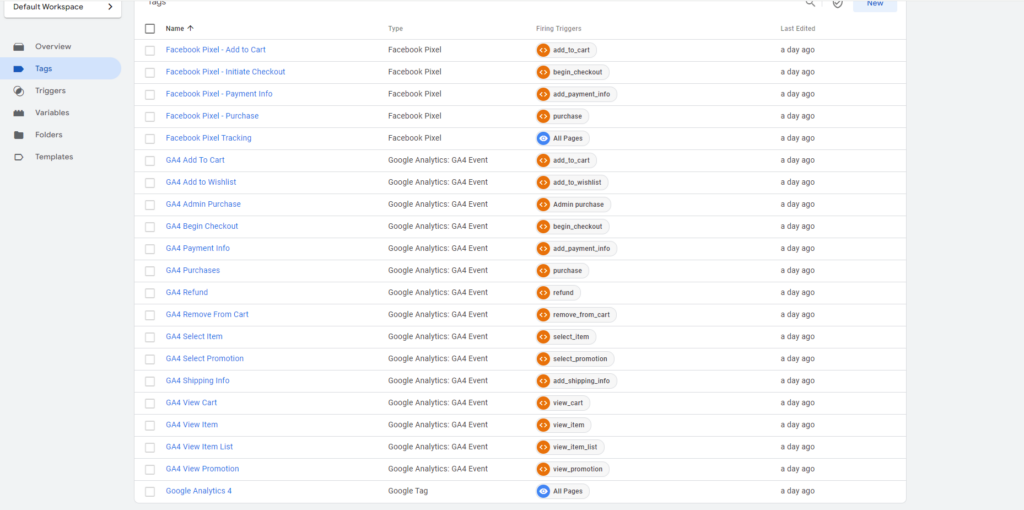Open the GA4 View Item List tag
Screen dimensions: 1024x510
(x=199, y=447)
